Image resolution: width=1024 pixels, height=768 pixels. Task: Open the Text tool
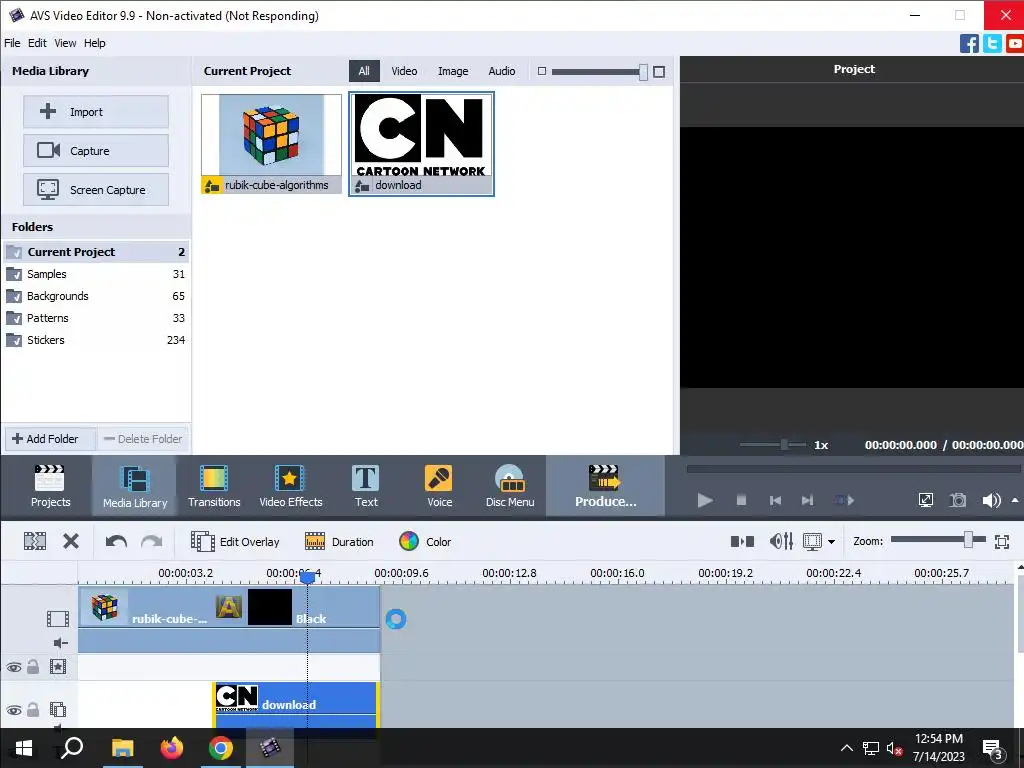click(366, 486)
